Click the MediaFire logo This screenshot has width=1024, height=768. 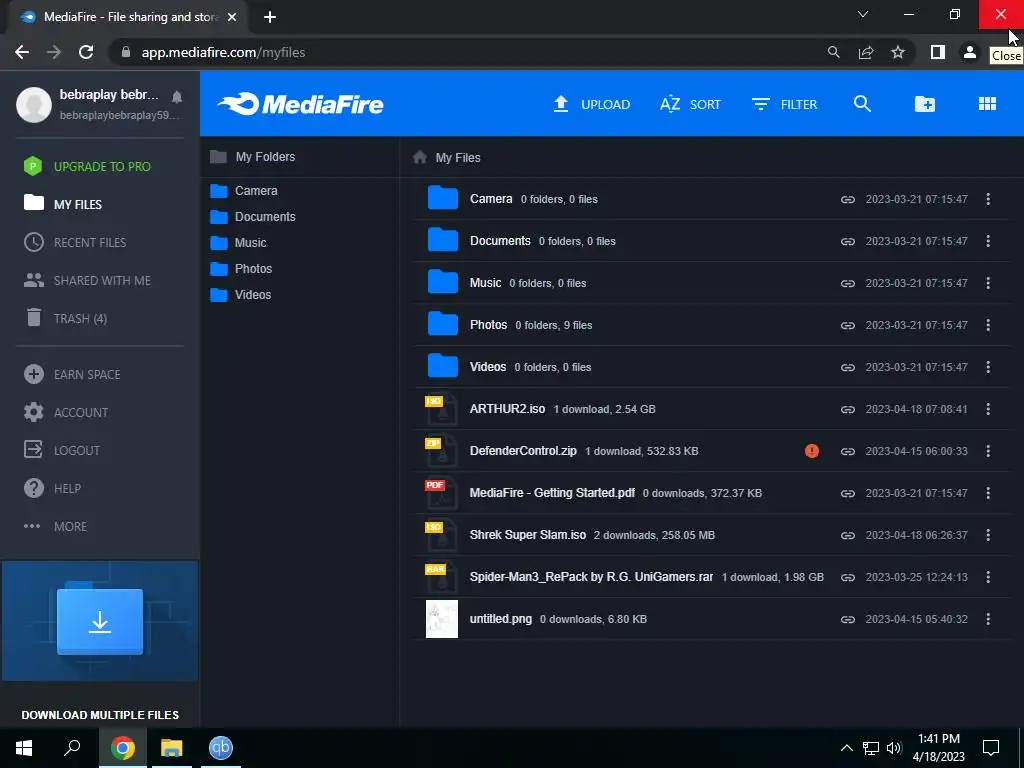(300, 104)
